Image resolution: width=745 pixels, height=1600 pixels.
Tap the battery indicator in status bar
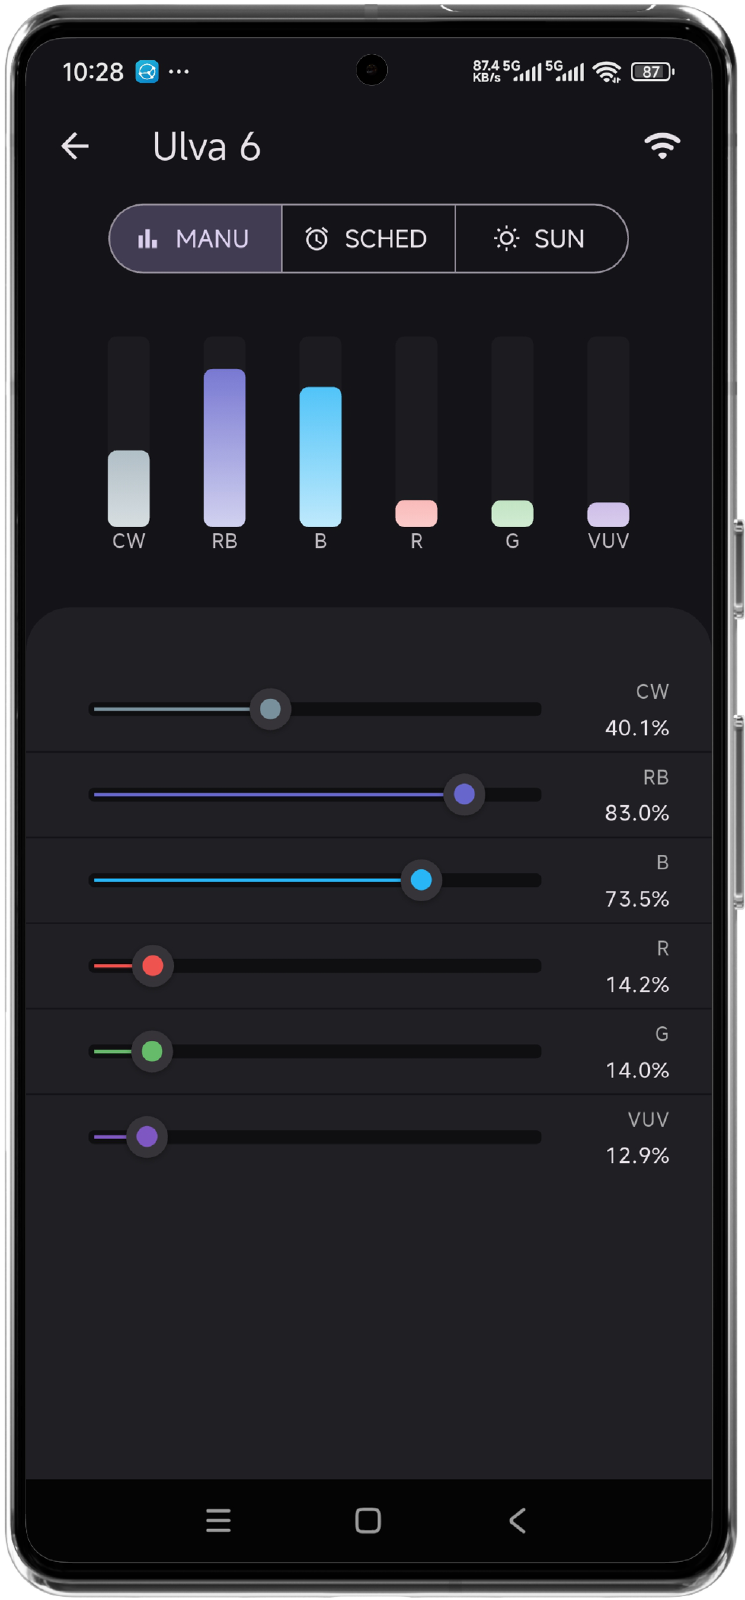(653, 72)
